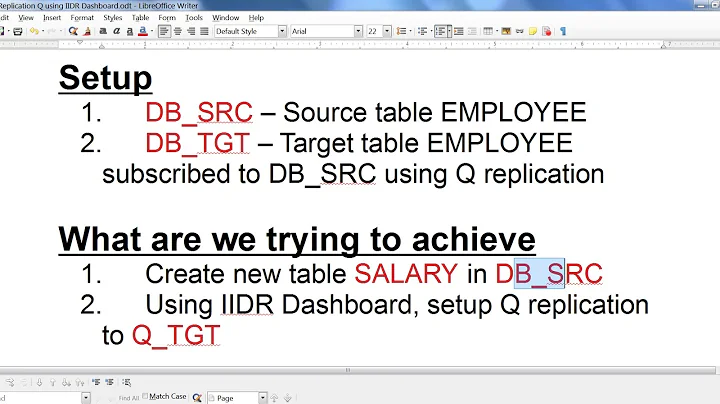Open the Help menu
This screenshot has width=720, height=404.
pos(256,17)
